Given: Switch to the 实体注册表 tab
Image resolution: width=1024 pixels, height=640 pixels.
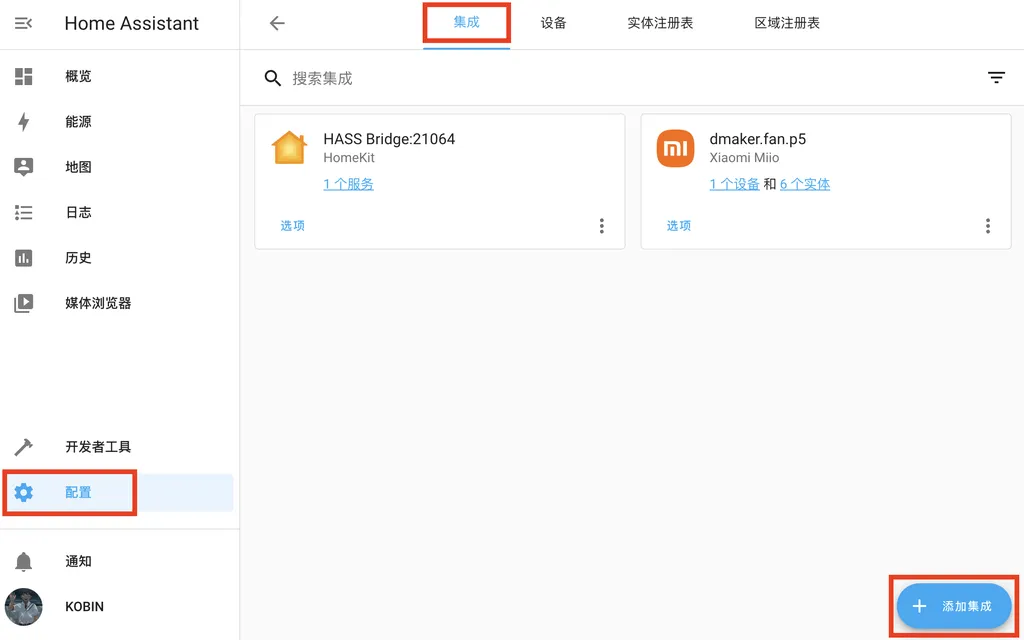Looking at the screenshot, I should (660, 22).
